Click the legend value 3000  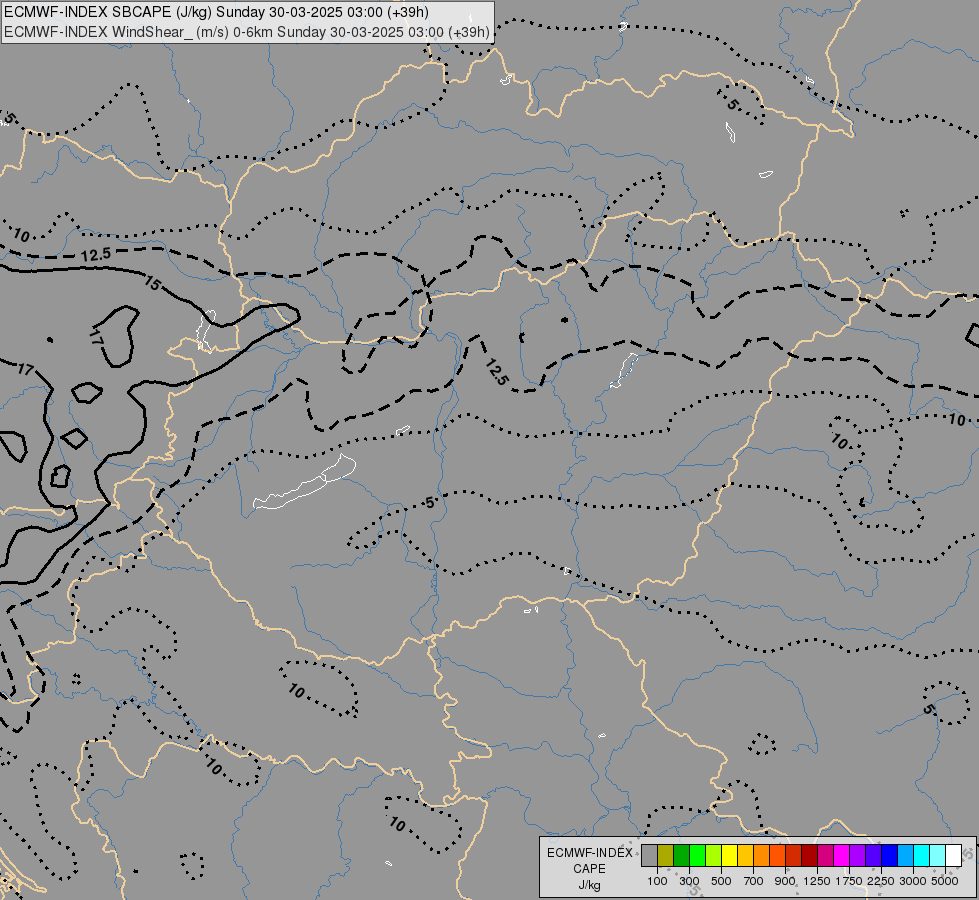[913, 881]
